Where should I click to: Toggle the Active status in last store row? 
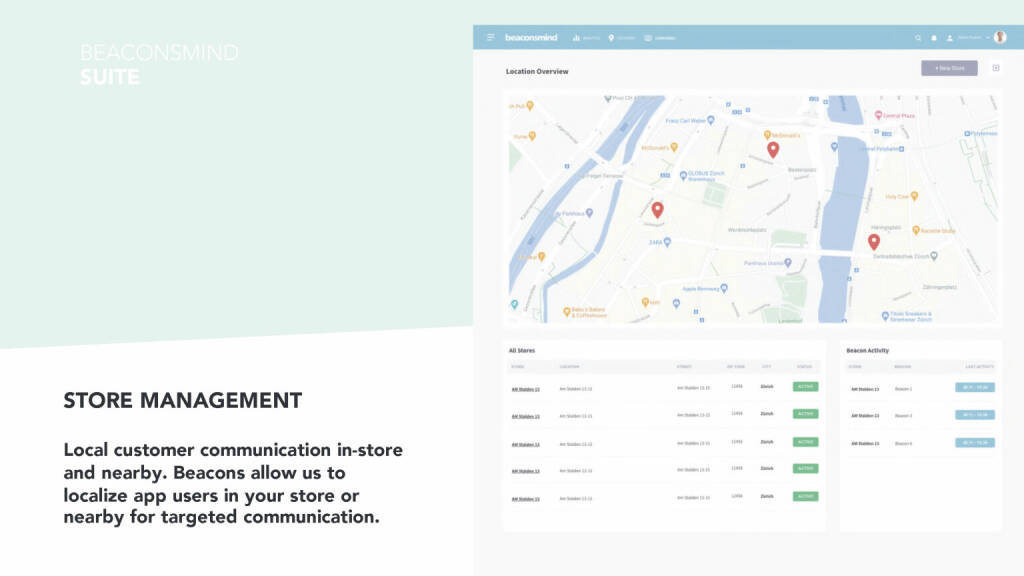[x=805, y=496]
